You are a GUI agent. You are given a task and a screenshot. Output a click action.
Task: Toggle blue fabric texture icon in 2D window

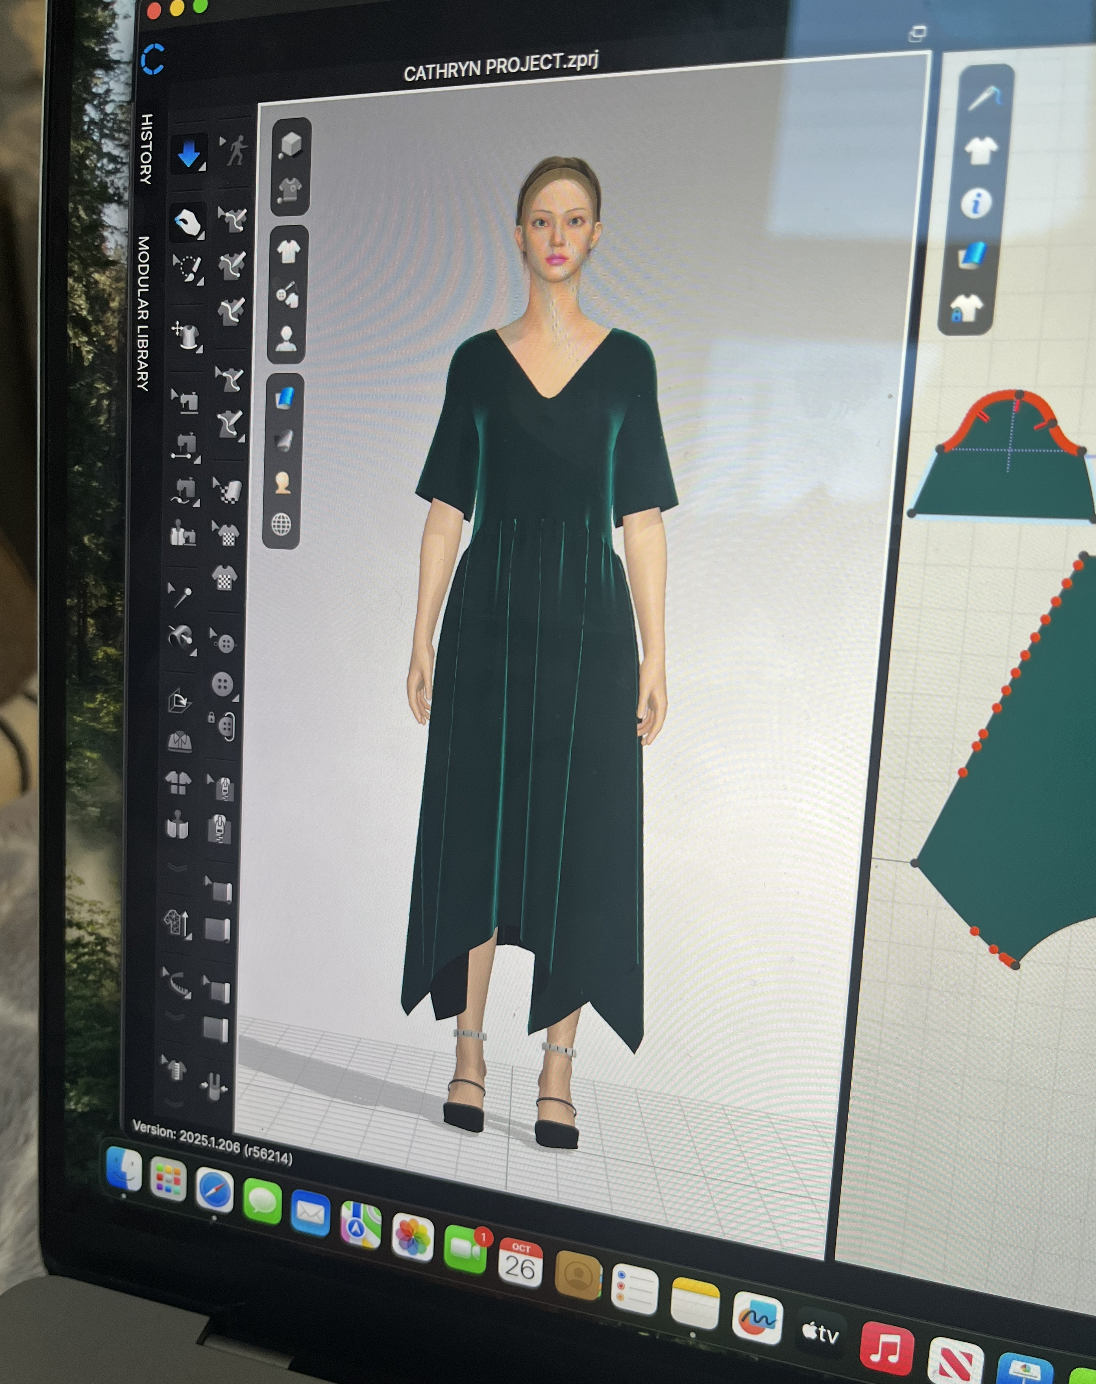click(x=972, y=255)
